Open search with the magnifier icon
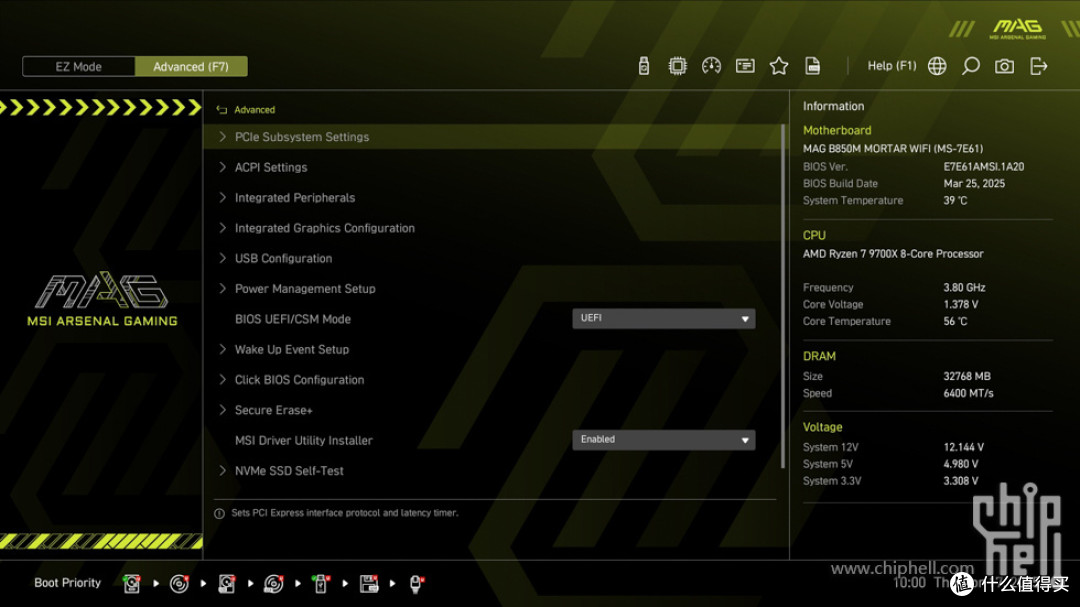This screenshot has width=1080, height=607. (970, 66)
